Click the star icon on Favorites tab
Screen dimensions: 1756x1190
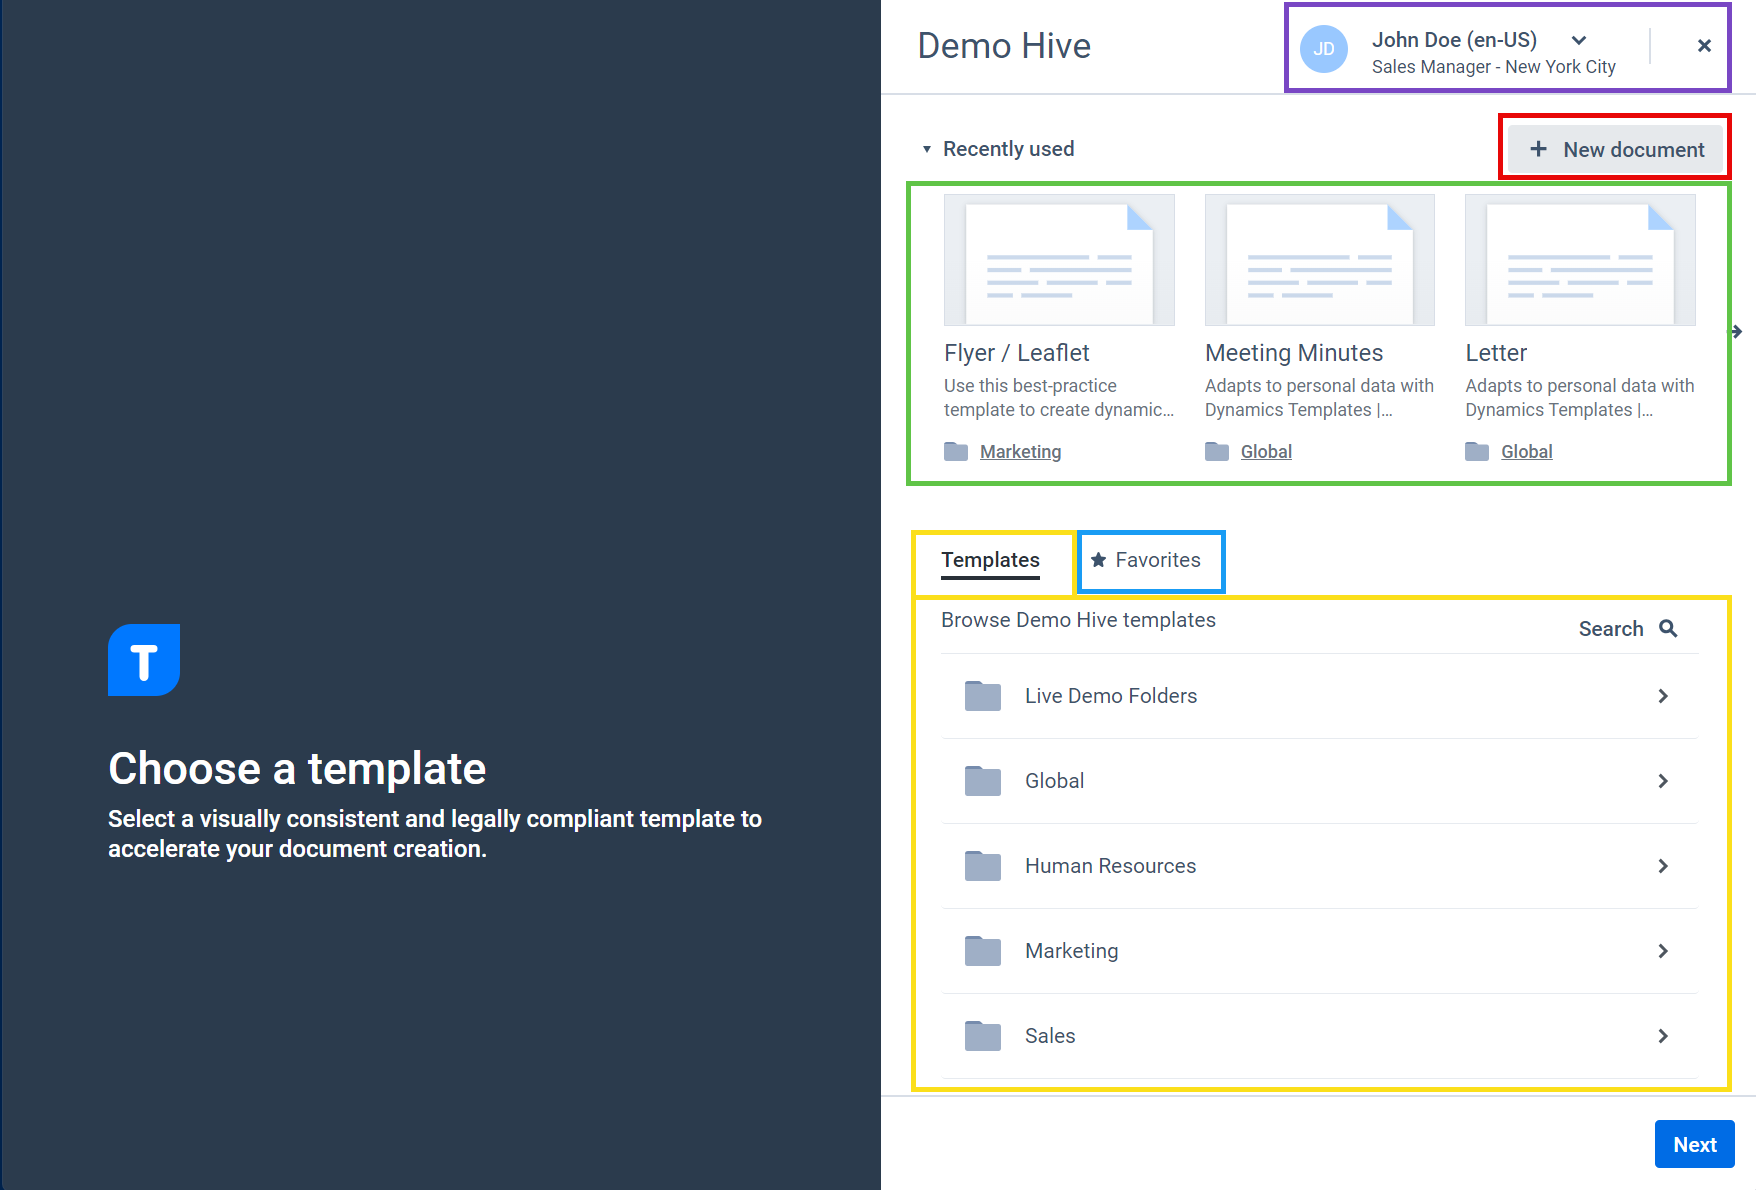tap(1099, 560)
